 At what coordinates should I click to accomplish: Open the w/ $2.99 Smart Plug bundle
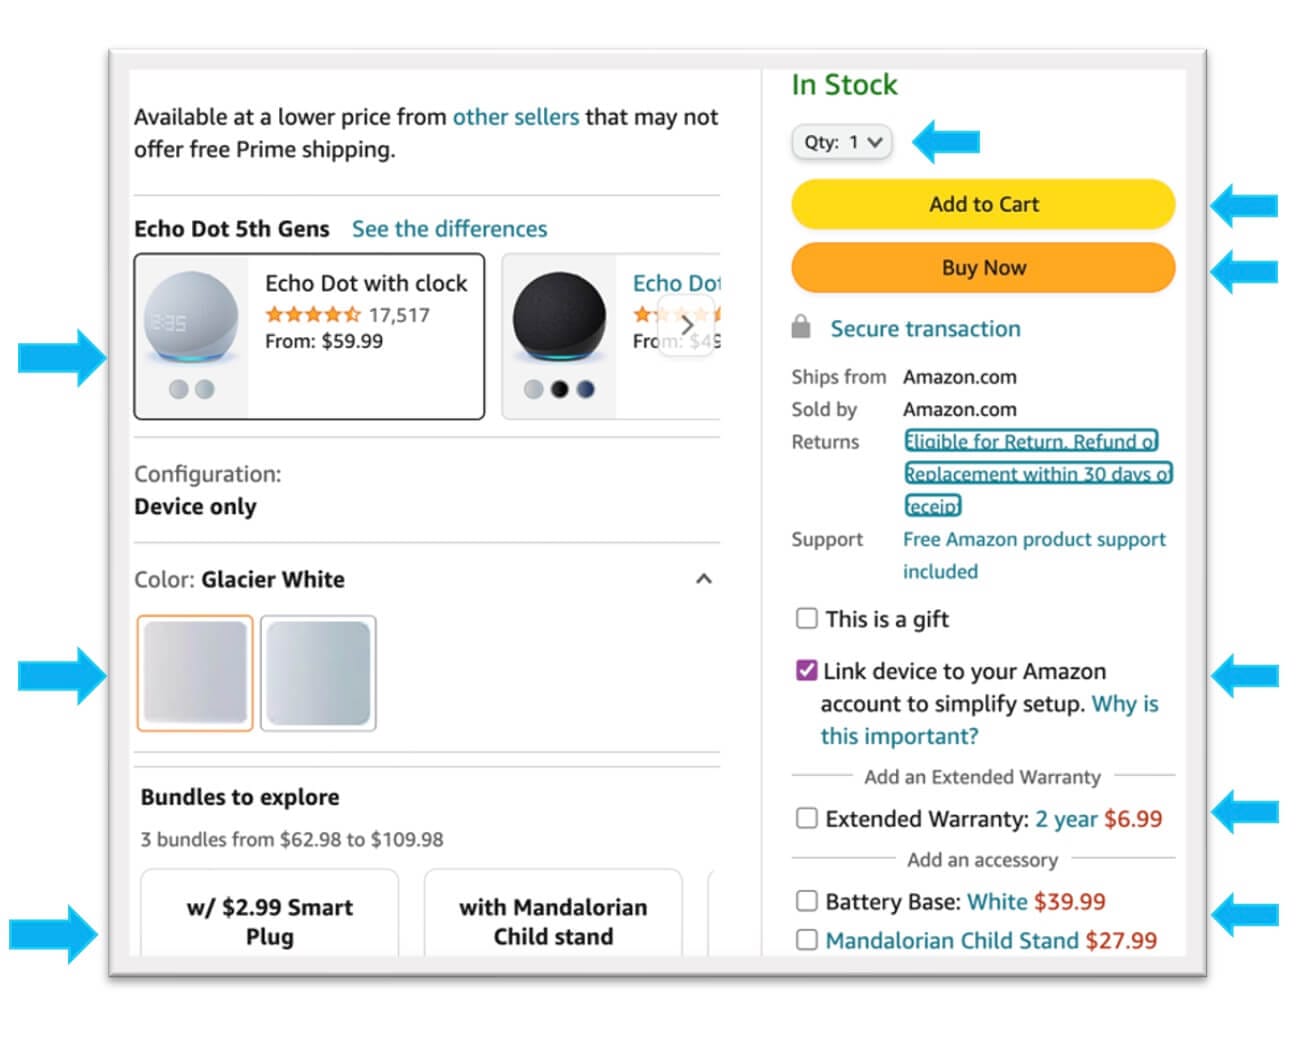click(270, 920)
